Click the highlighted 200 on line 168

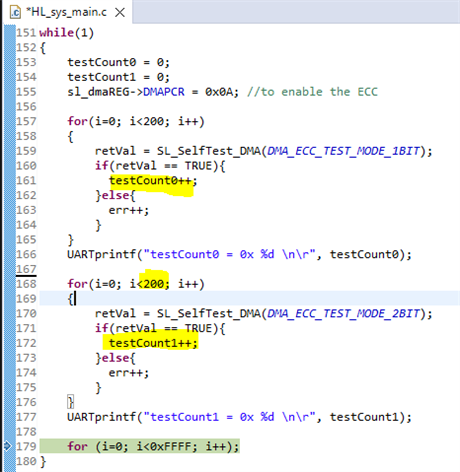point(154,284)
